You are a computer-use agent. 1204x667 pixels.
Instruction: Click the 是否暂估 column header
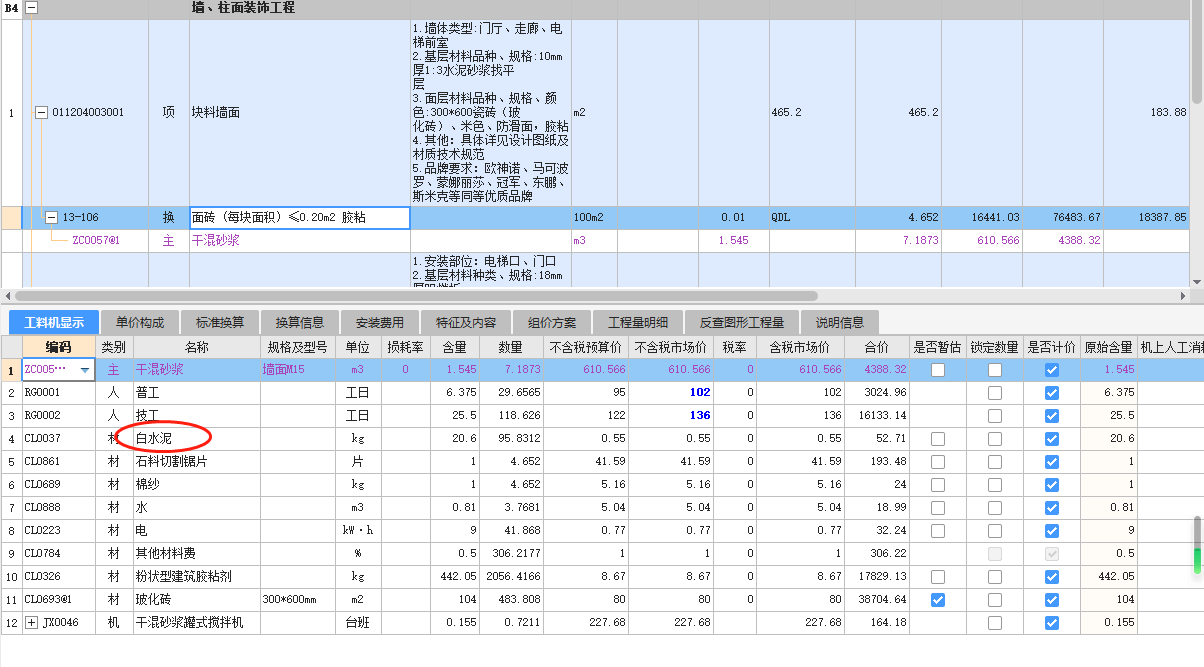point(938,347)
